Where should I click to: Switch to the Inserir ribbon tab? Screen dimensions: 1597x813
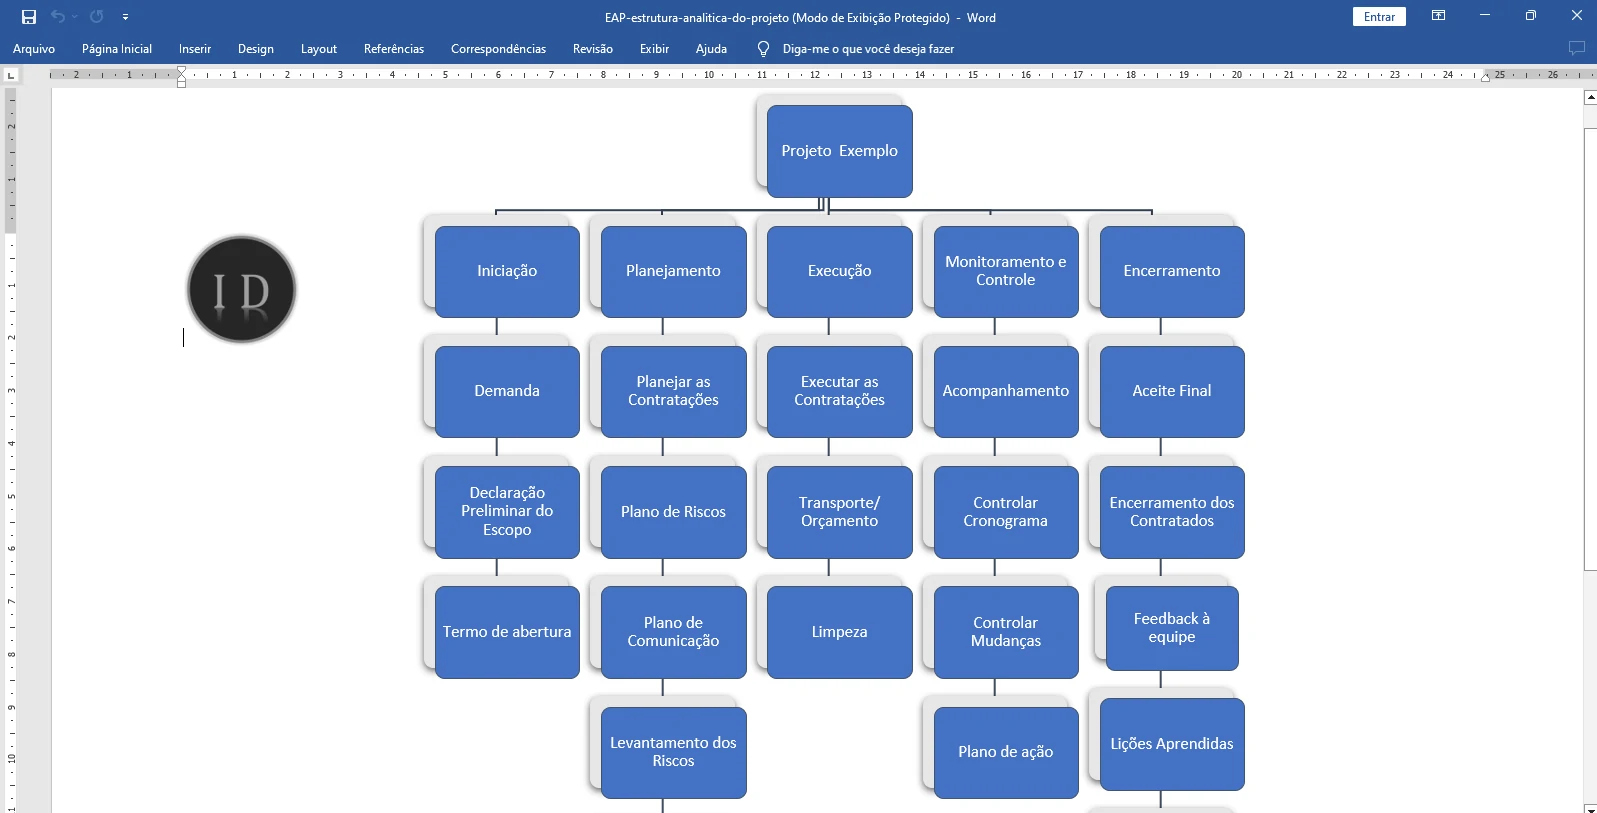(195, 49)
